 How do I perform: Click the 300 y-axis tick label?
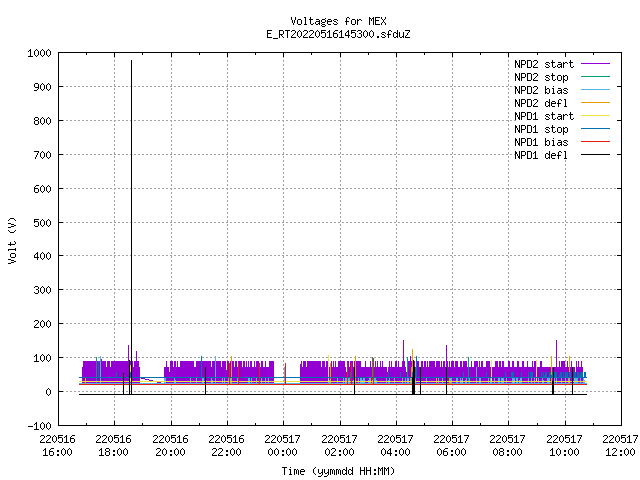42,290
